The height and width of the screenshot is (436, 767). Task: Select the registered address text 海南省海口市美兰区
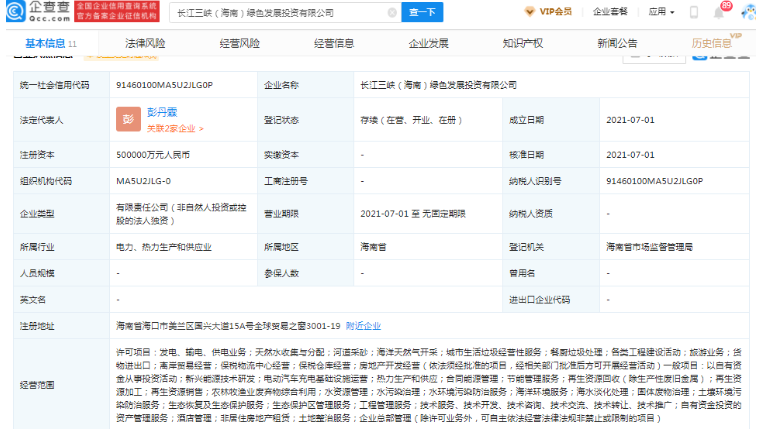click(228, 326)
